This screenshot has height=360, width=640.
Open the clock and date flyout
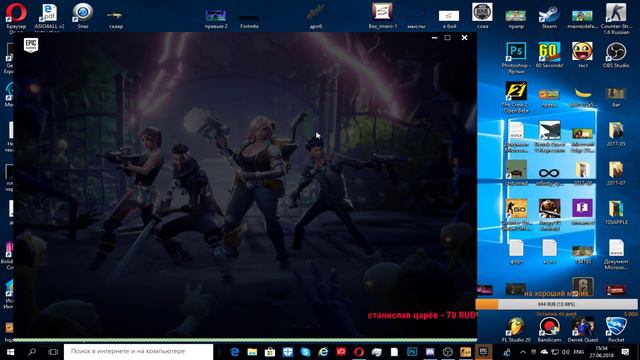pos(601,352)
